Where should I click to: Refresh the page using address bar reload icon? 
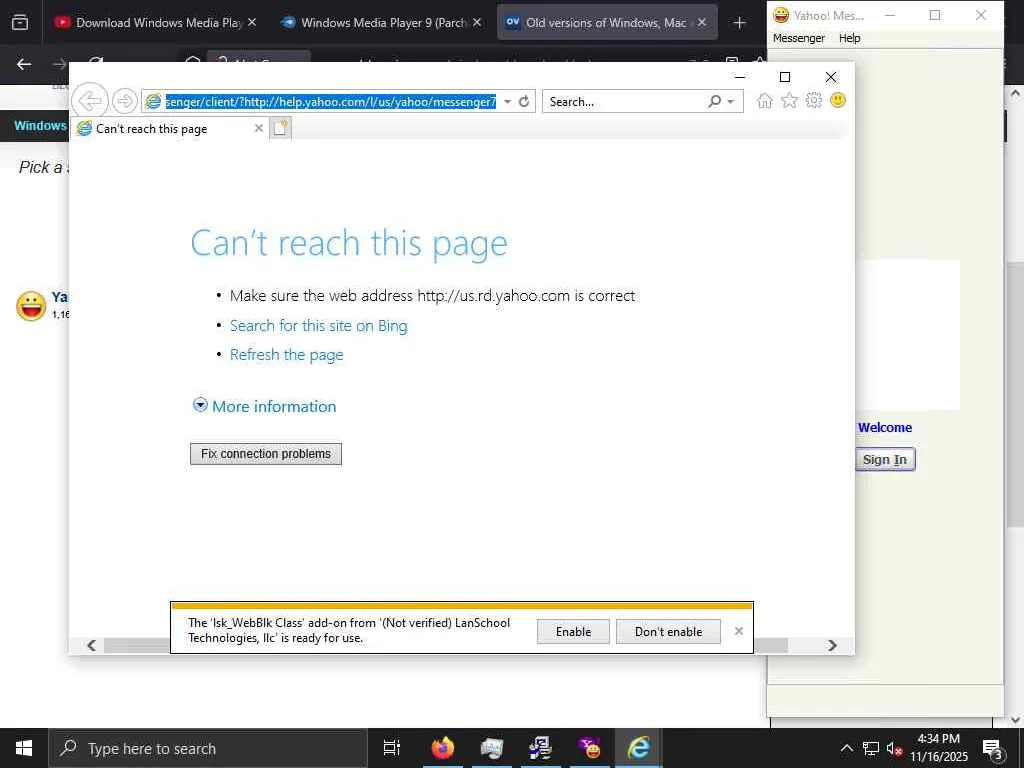click(x=524, y=101)
